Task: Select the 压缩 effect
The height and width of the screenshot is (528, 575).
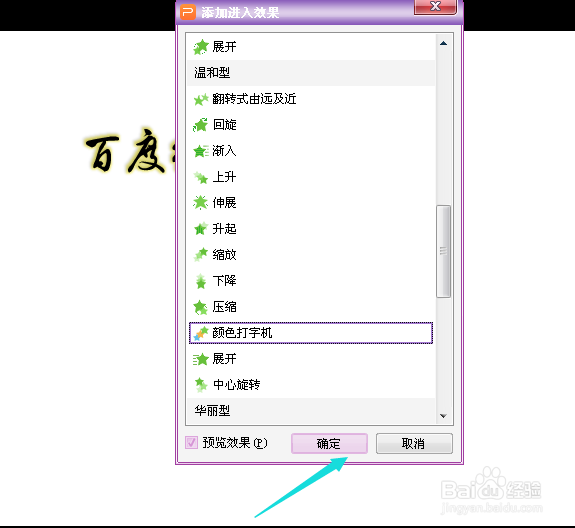Action: click(311, 307)
